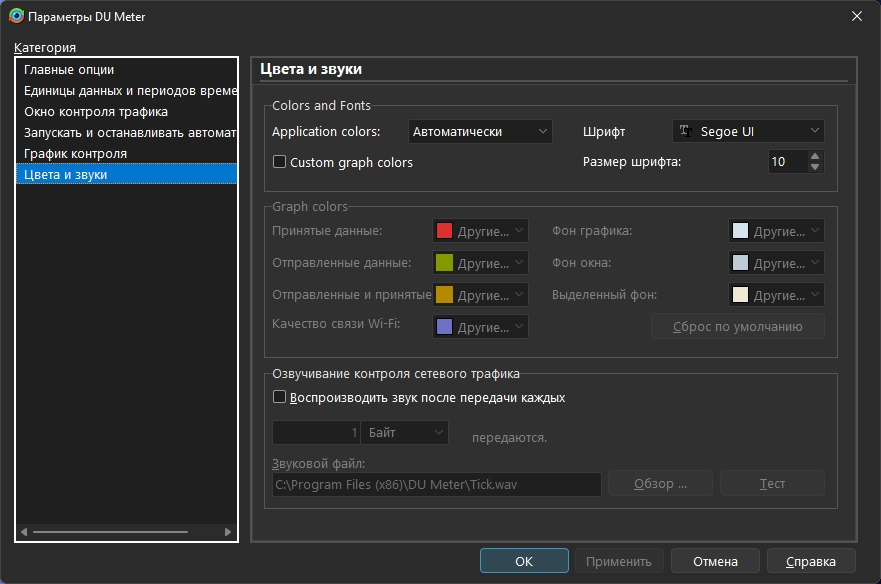Click the OK button
Screen dimensions: 881x584
tap(524, 561)
